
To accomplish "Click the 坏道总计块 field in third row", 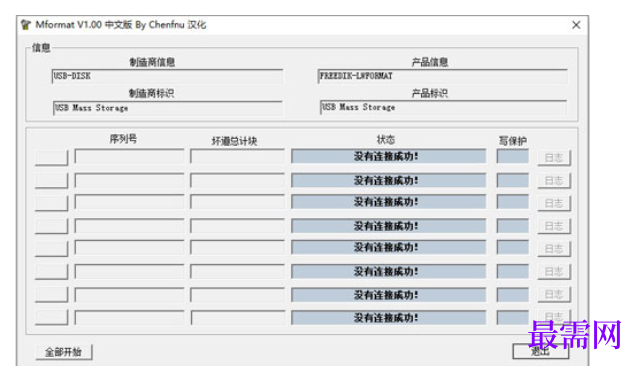I will 238,202.
